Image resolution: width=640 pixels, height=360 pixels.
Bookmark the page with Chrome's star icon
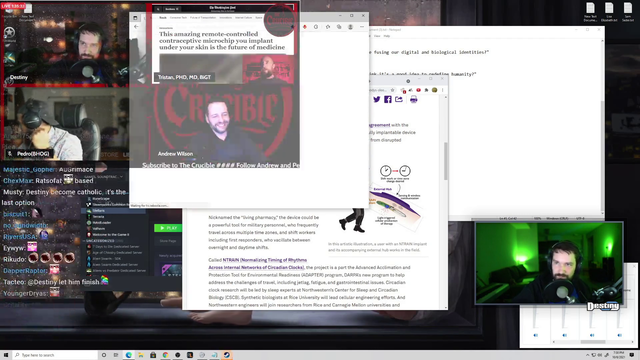click(x=393, y=90)
